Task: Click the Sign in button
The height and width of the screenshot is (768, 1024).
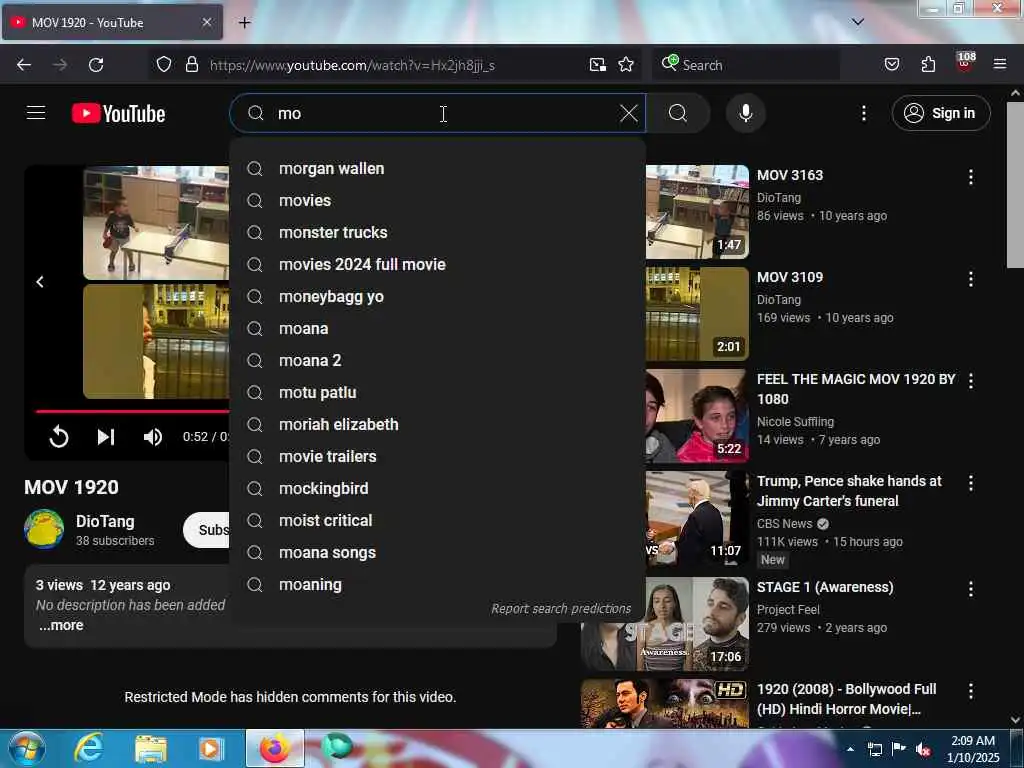Action: tap(940, 113)
